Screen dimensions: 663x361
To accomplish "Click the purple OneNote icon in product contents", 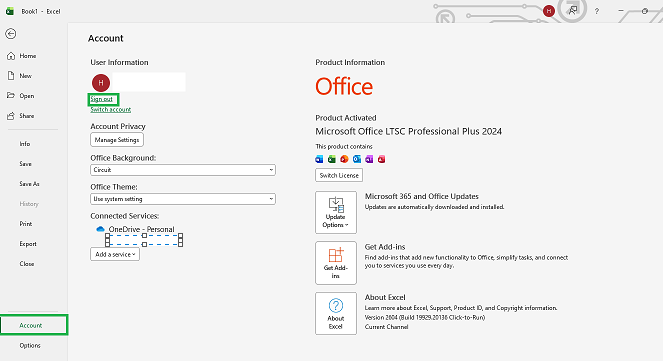I will click(369, 159).
